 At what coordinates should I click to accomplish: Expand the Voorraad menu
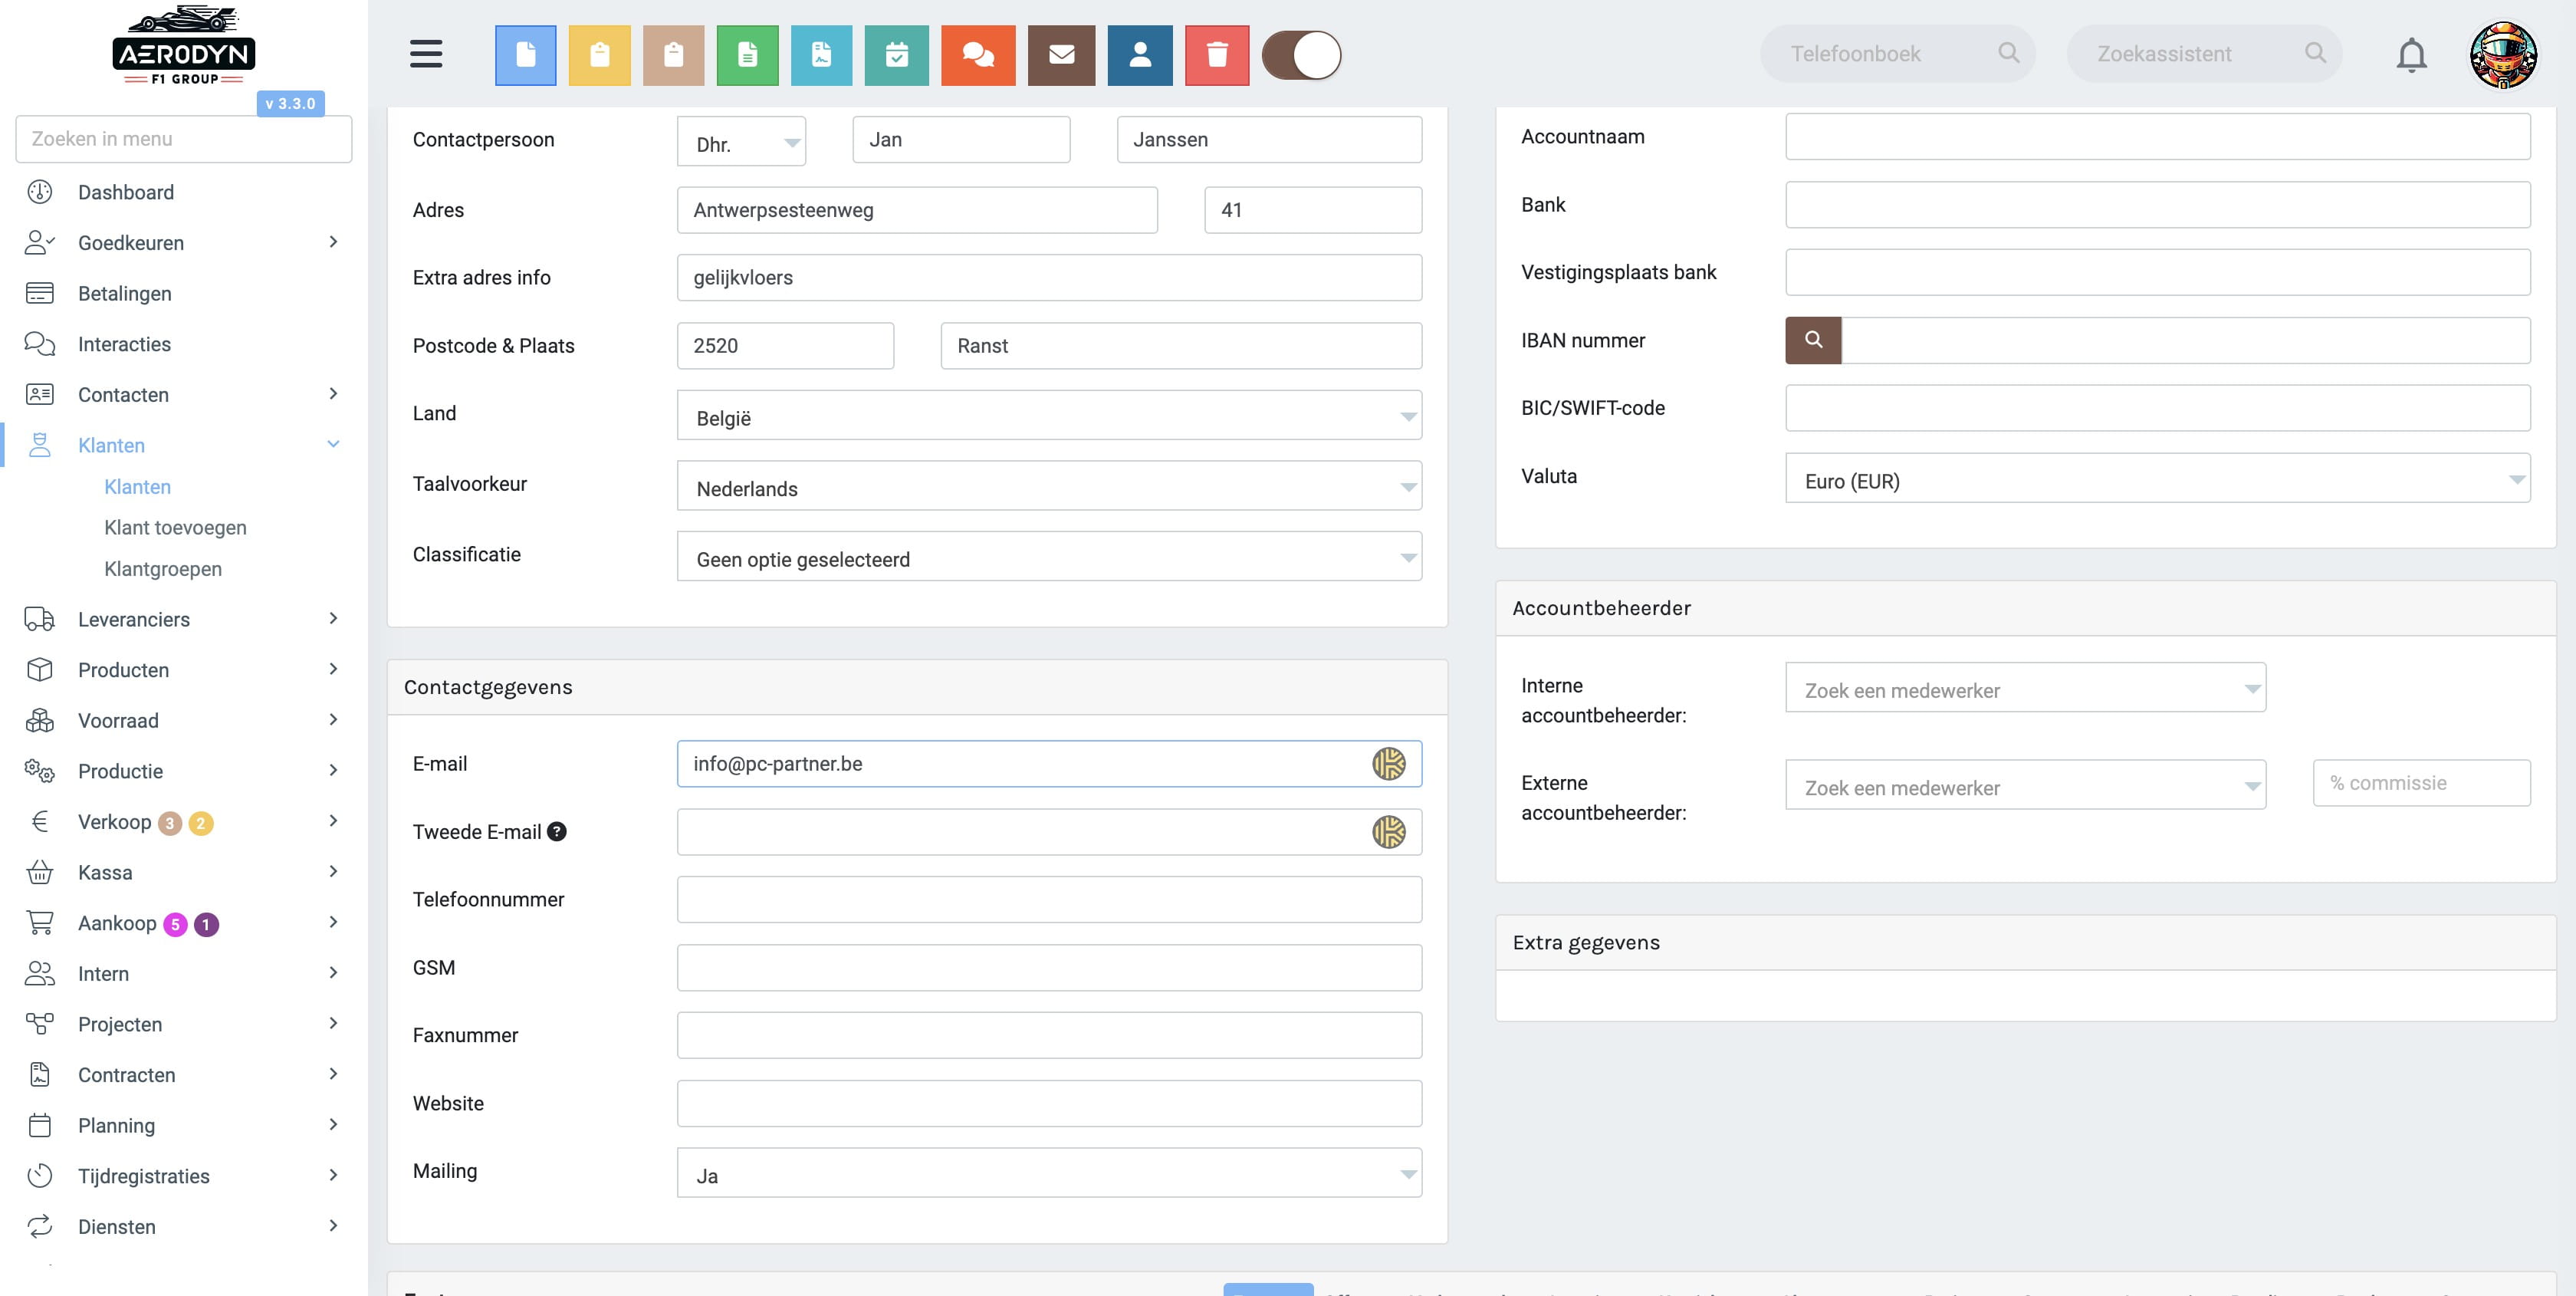click(x=184, y=721)
